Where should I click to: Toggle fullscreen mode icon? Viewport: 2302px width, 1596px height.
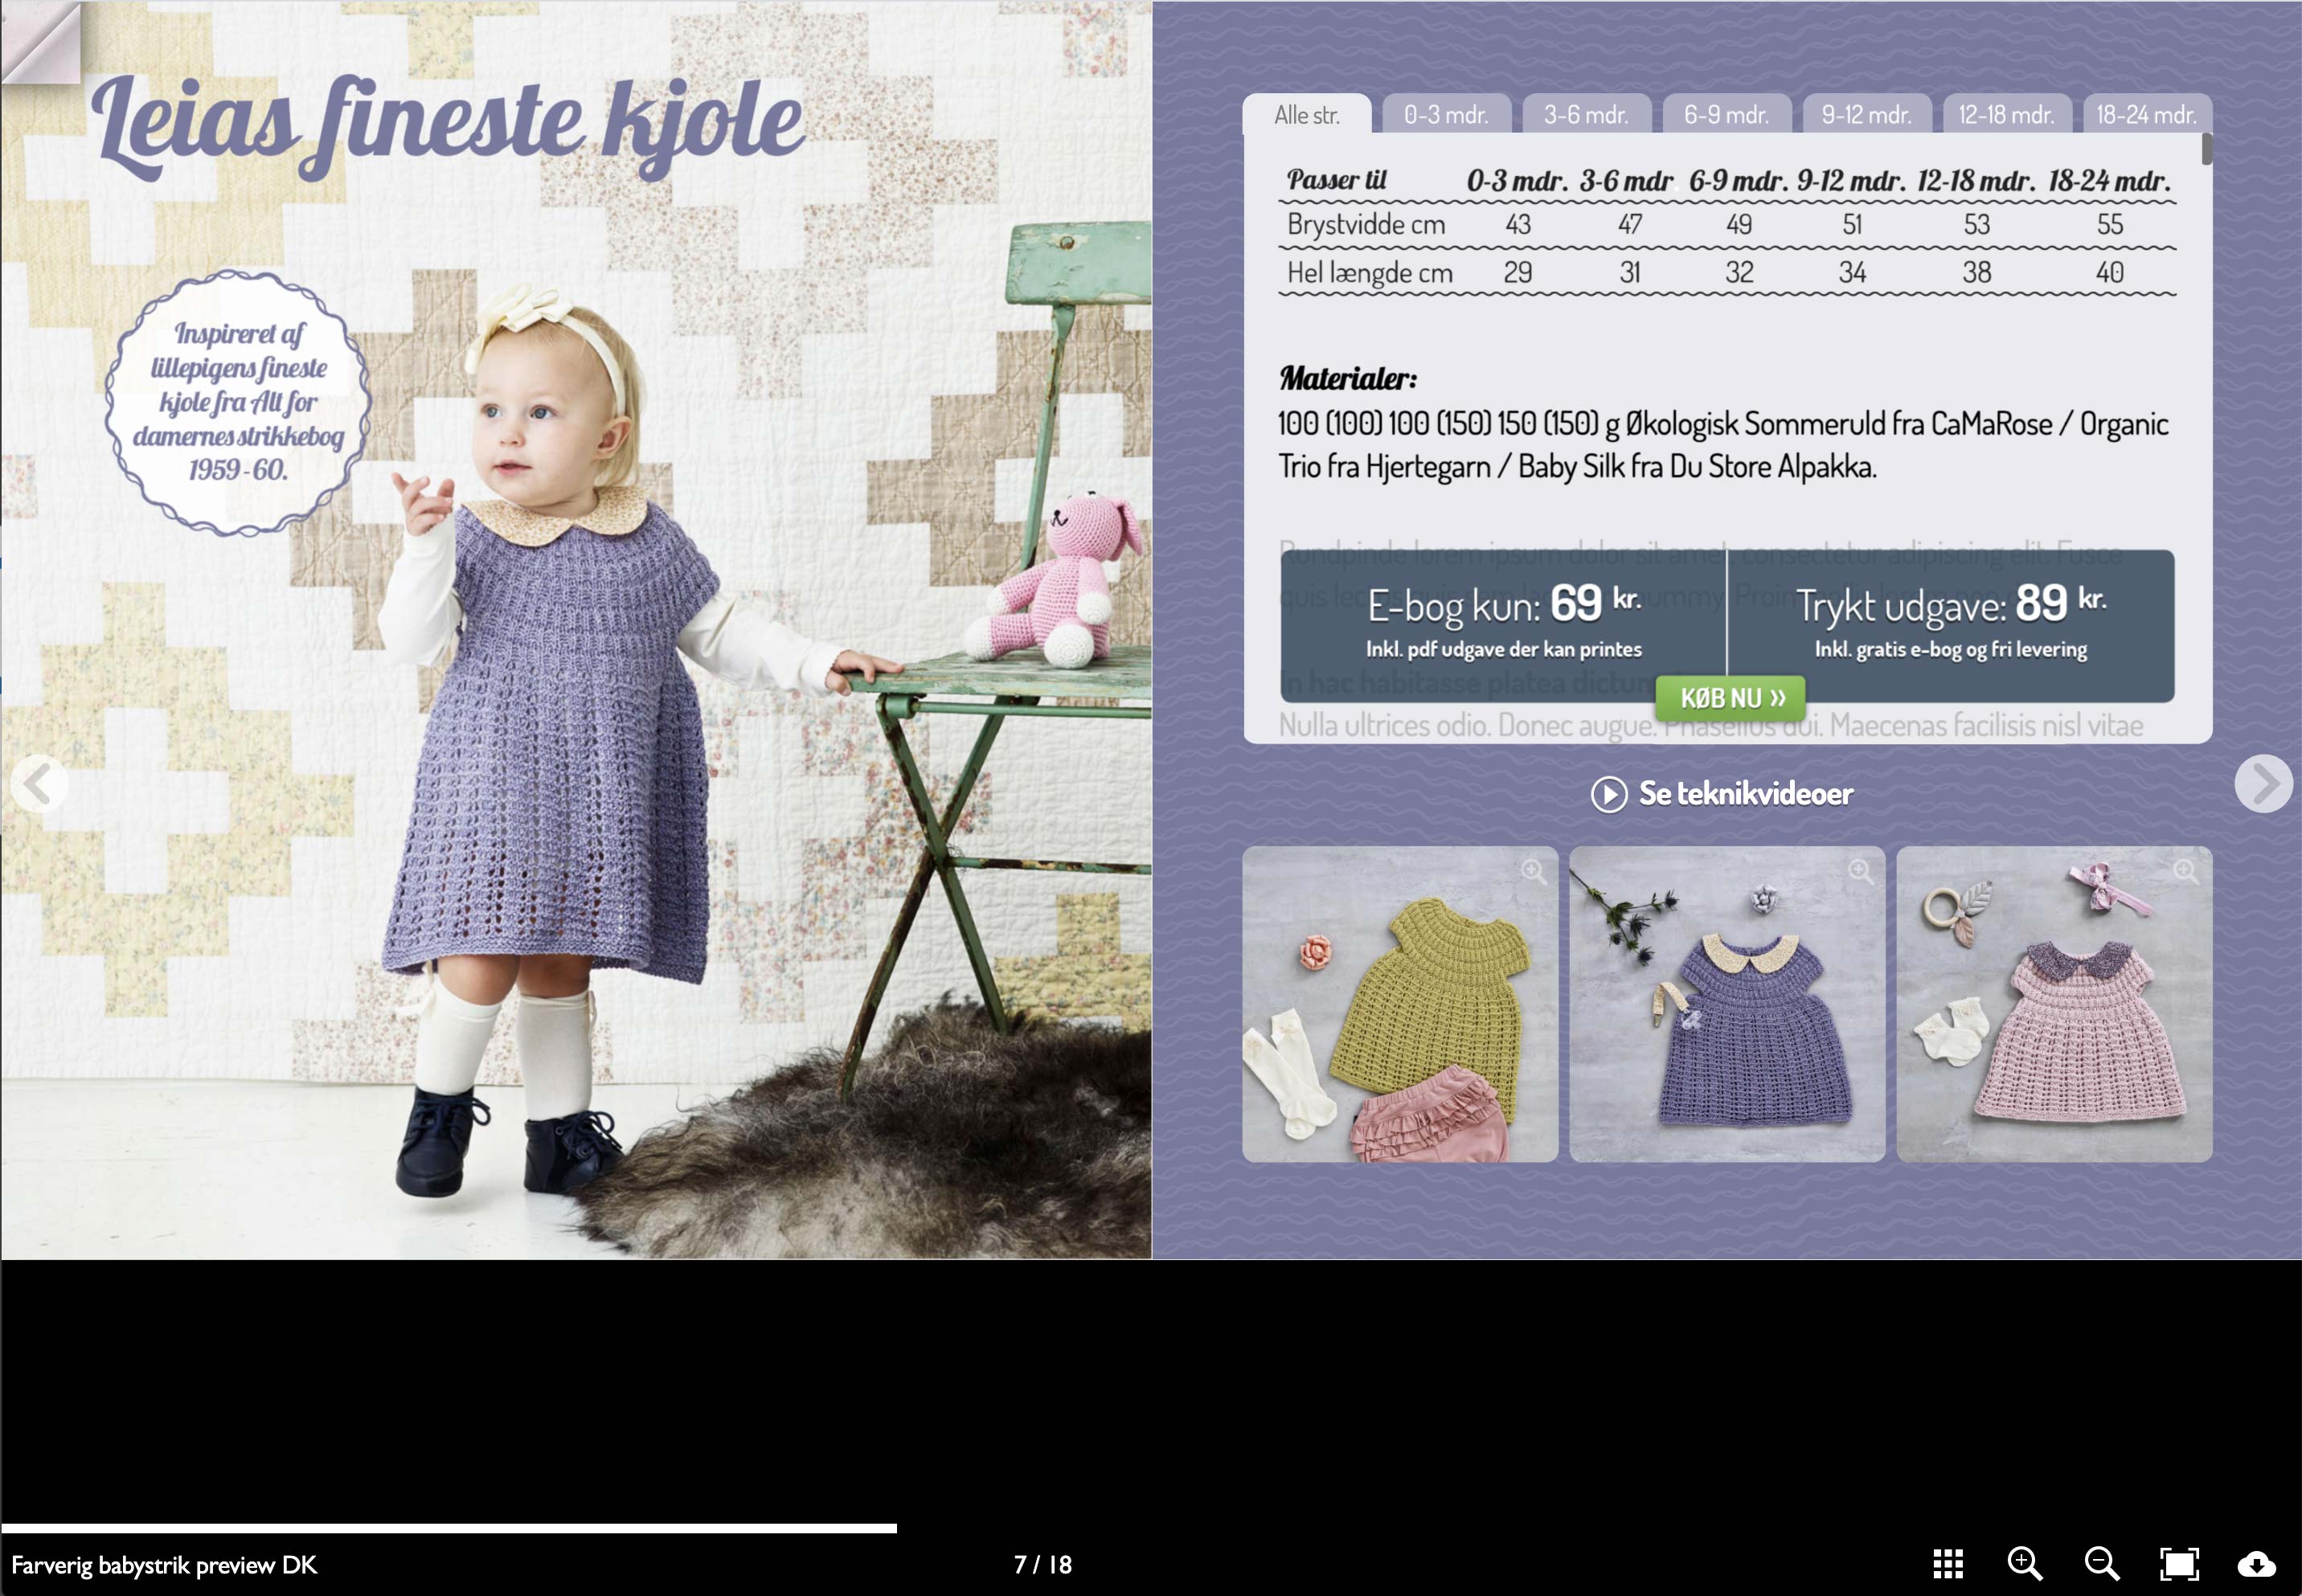pyautogui.click(x=2179, y=1564)
